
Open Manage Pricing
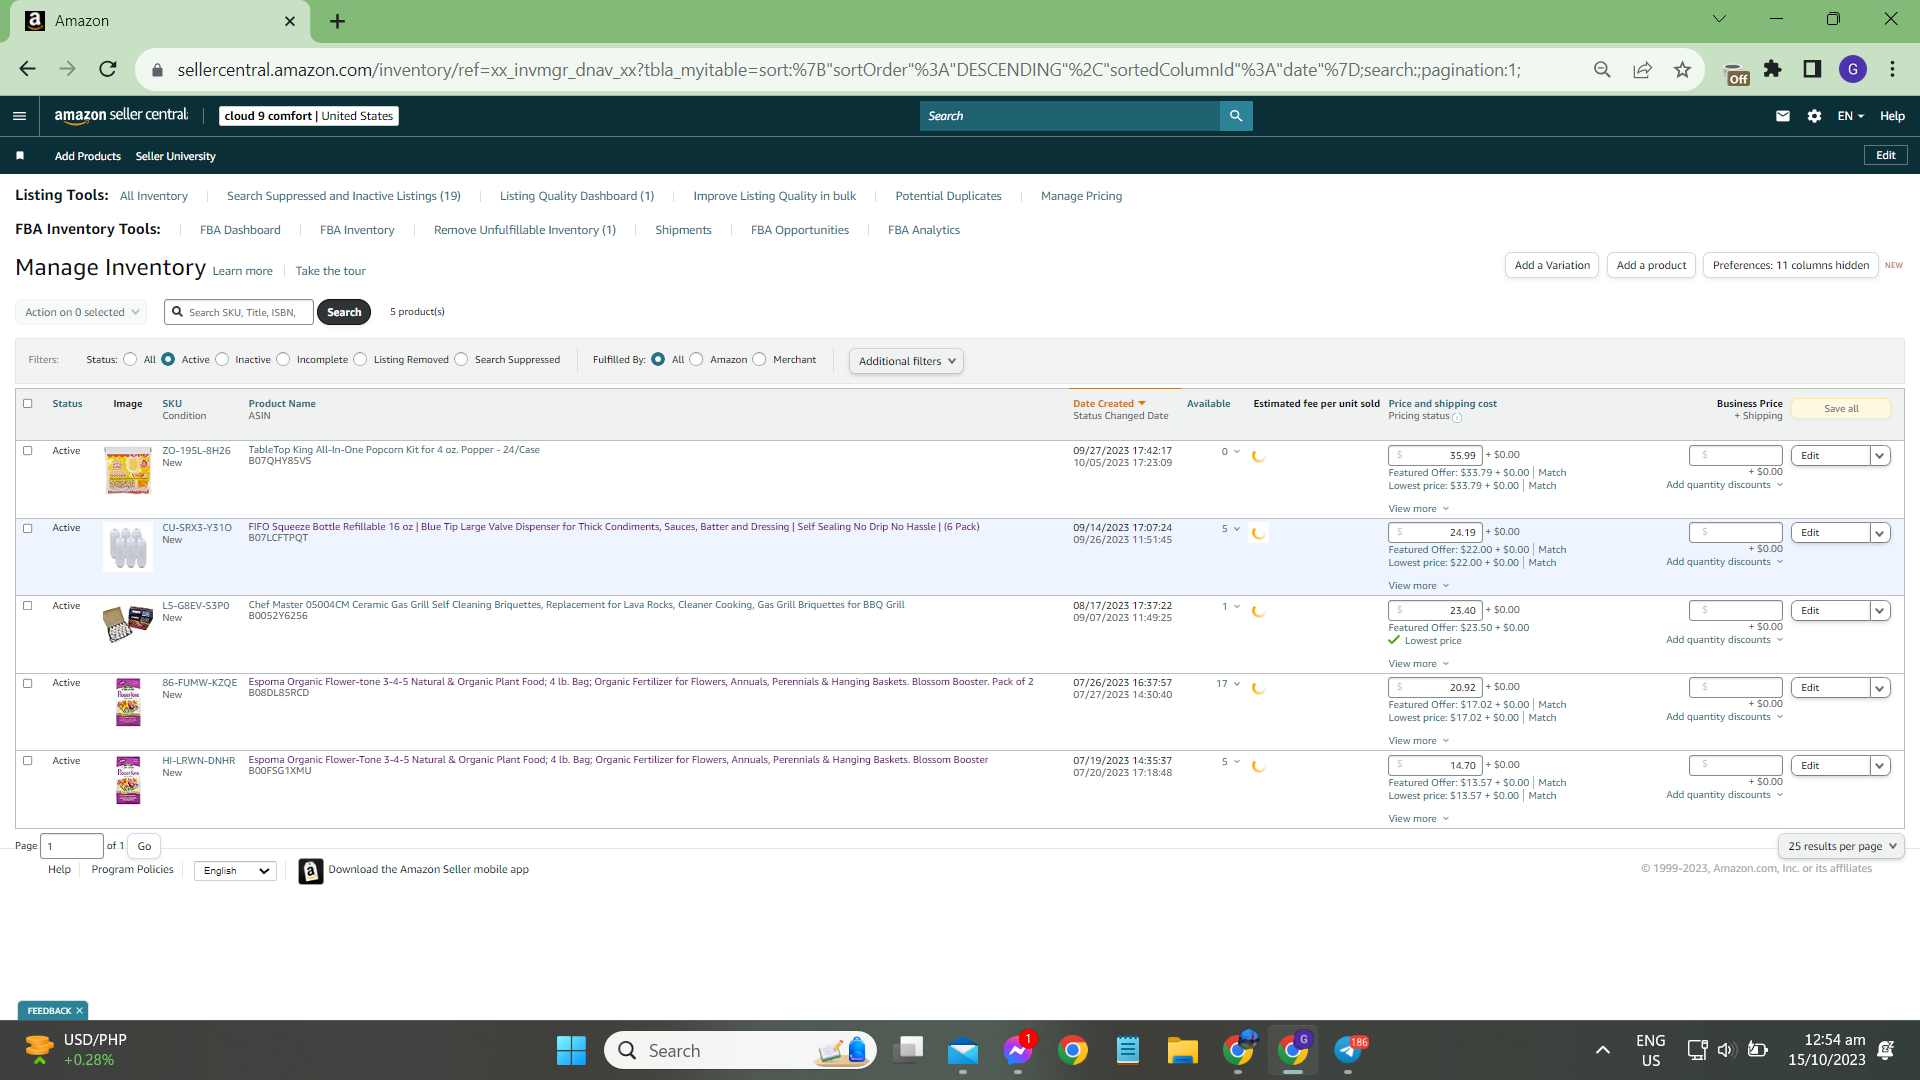(x=1081, y=196)
